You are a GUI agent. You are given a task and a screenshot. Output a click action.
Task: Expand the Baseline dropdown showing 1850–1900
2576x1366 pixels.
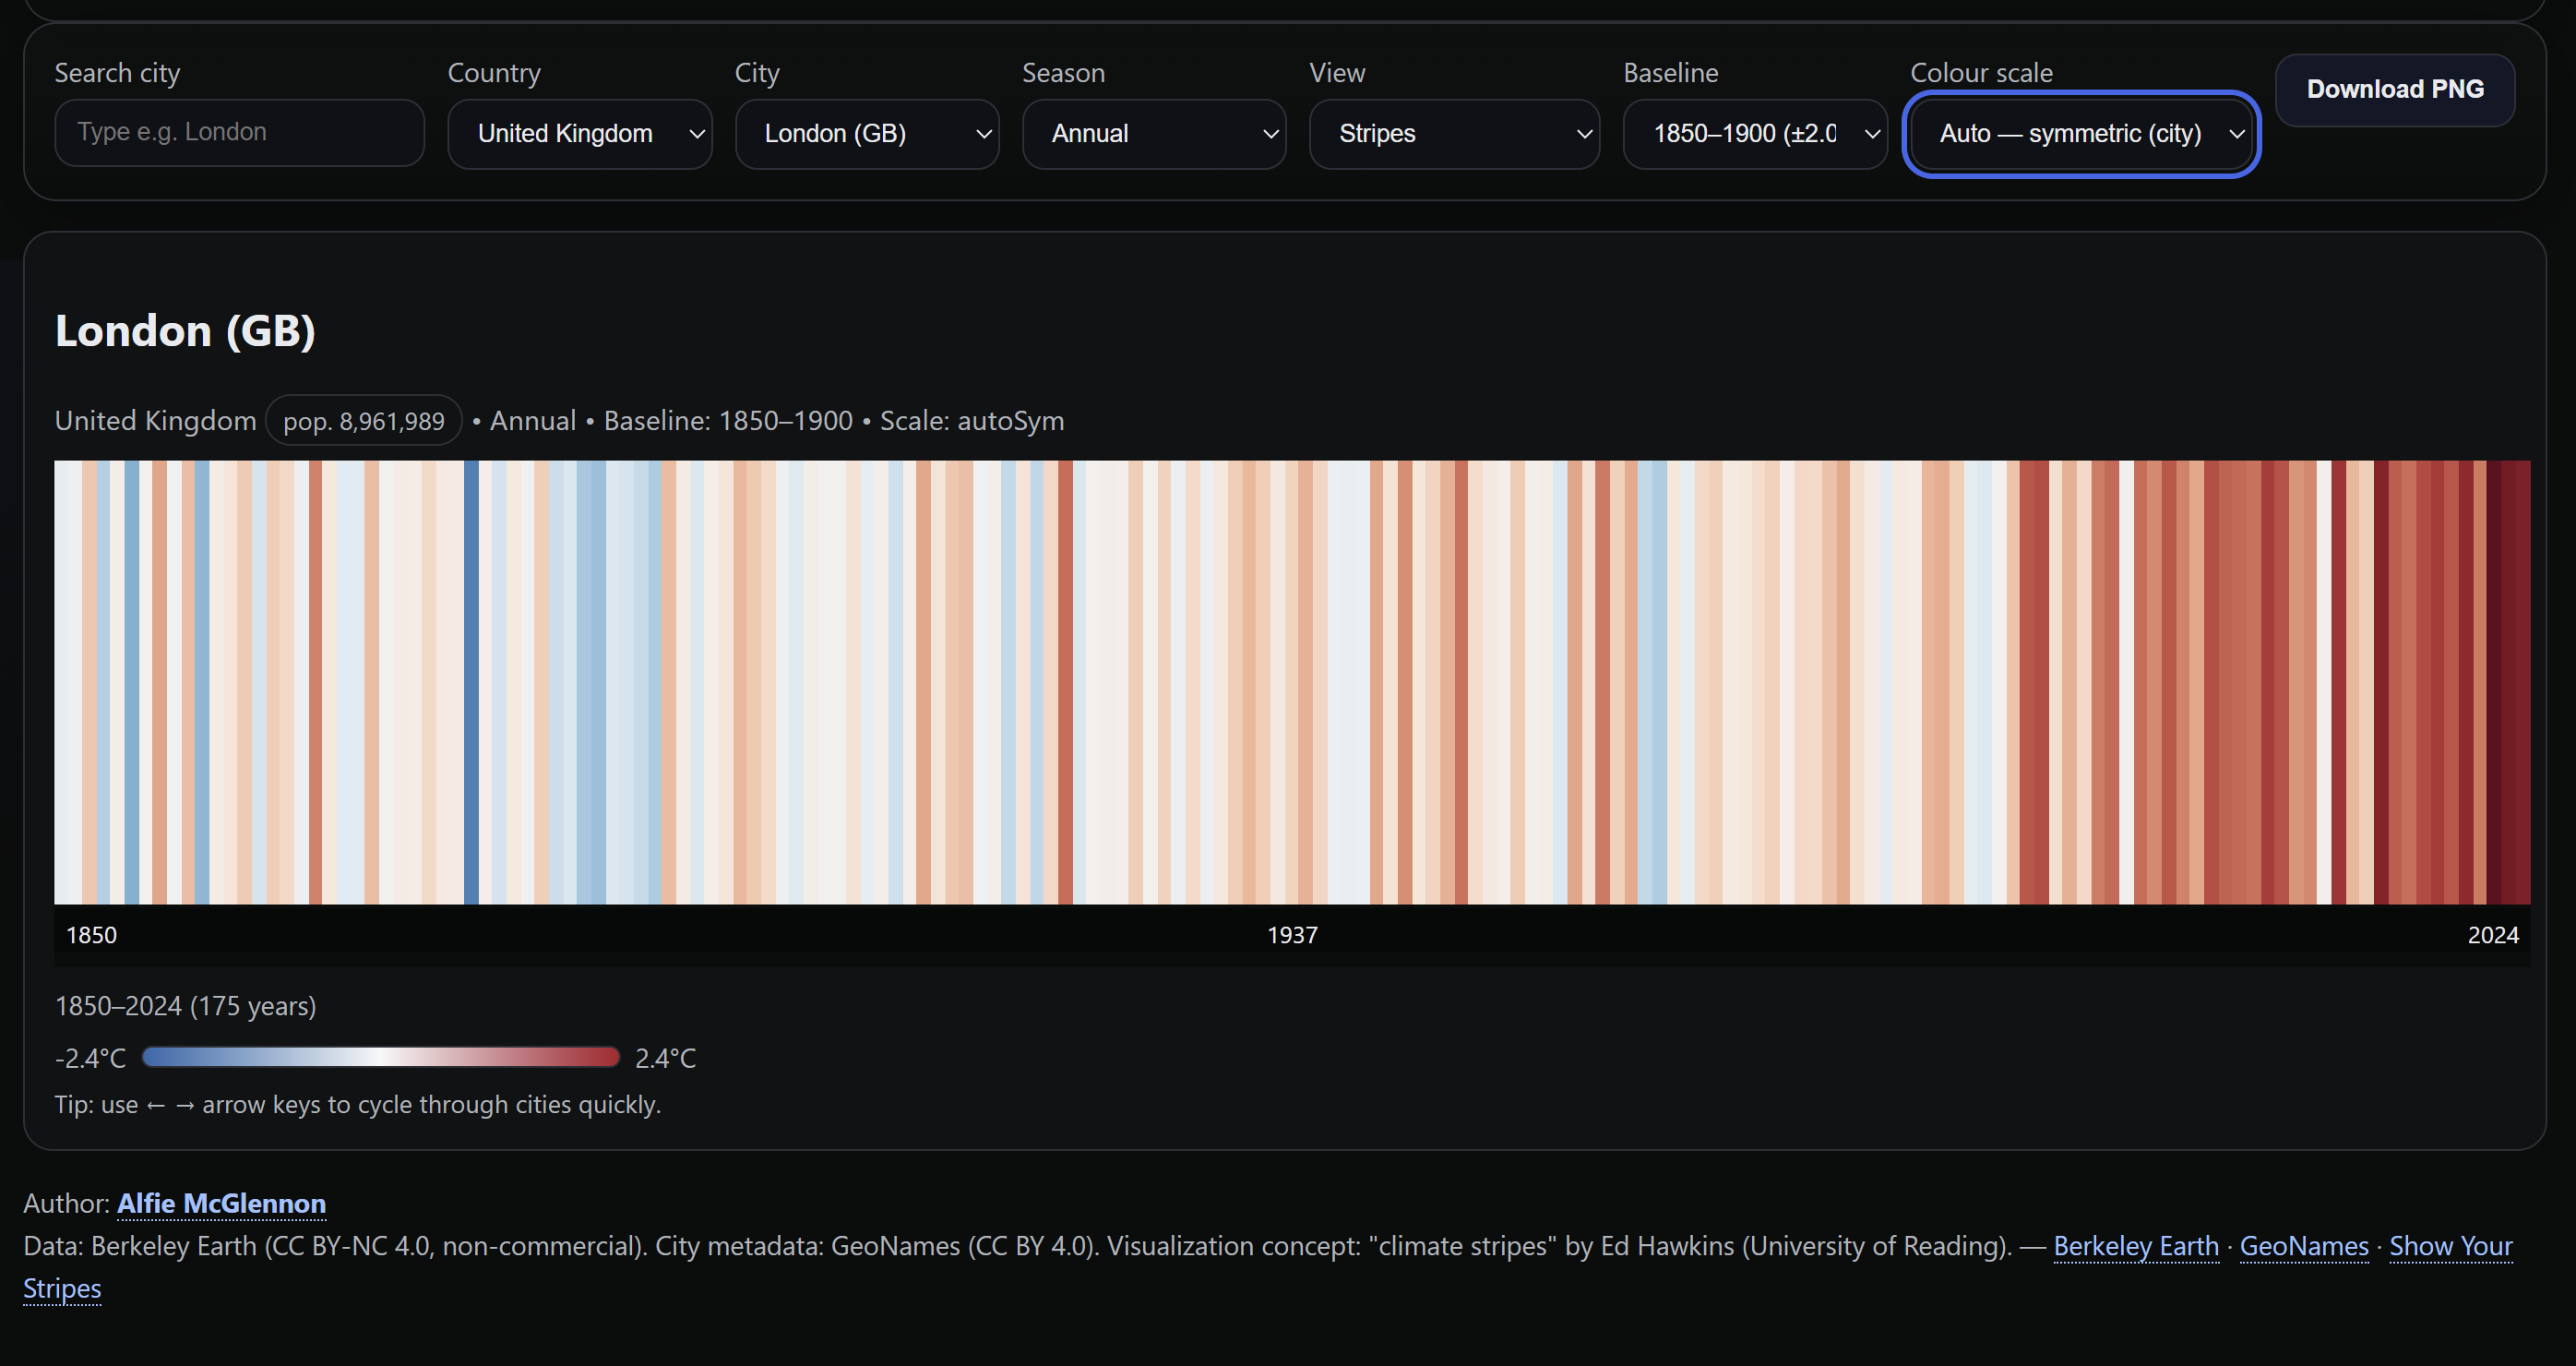click(1755, 133)
